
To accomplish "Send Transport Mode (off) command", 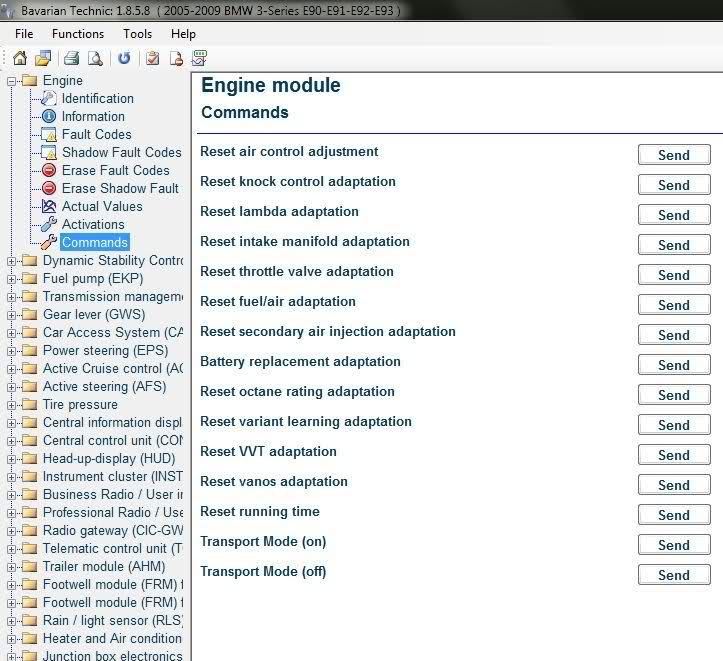I will pyautogui.click(x=674, y=575).
